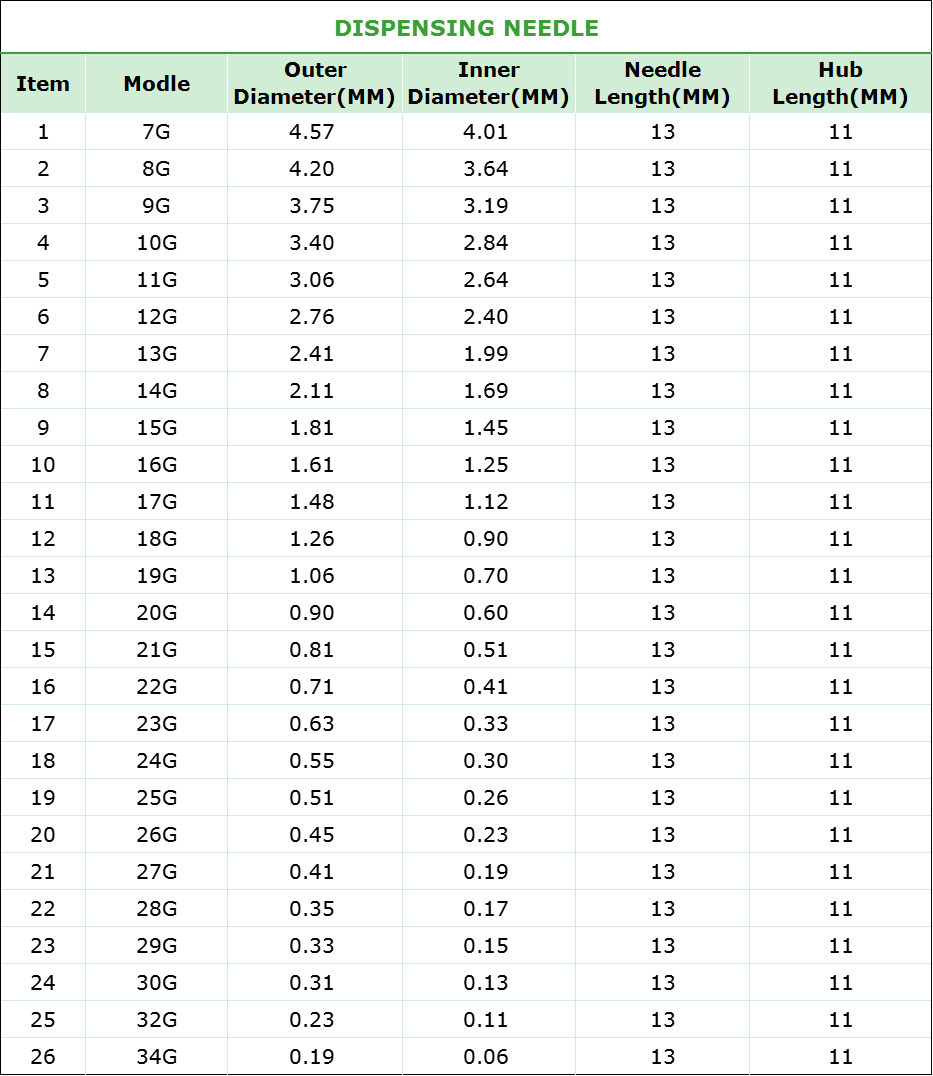Select the 16G model cell

(157, 465)
